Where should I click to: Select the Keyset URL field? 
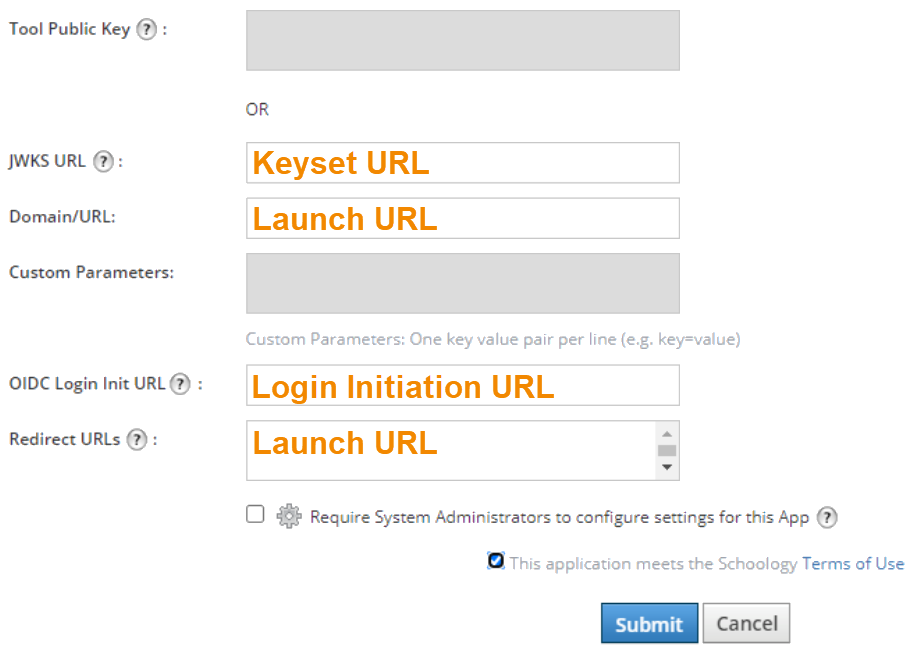[462, 162]
